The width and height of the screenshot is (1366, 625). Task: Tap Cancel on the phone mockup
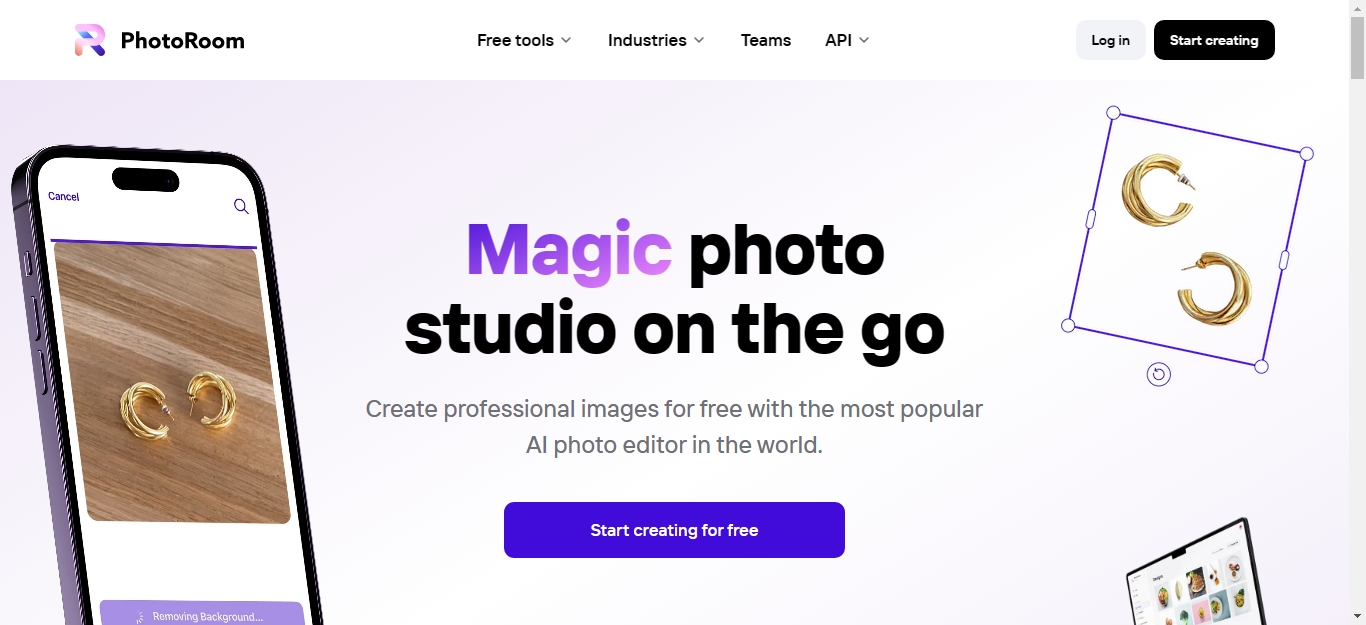(x=64, y=196)
